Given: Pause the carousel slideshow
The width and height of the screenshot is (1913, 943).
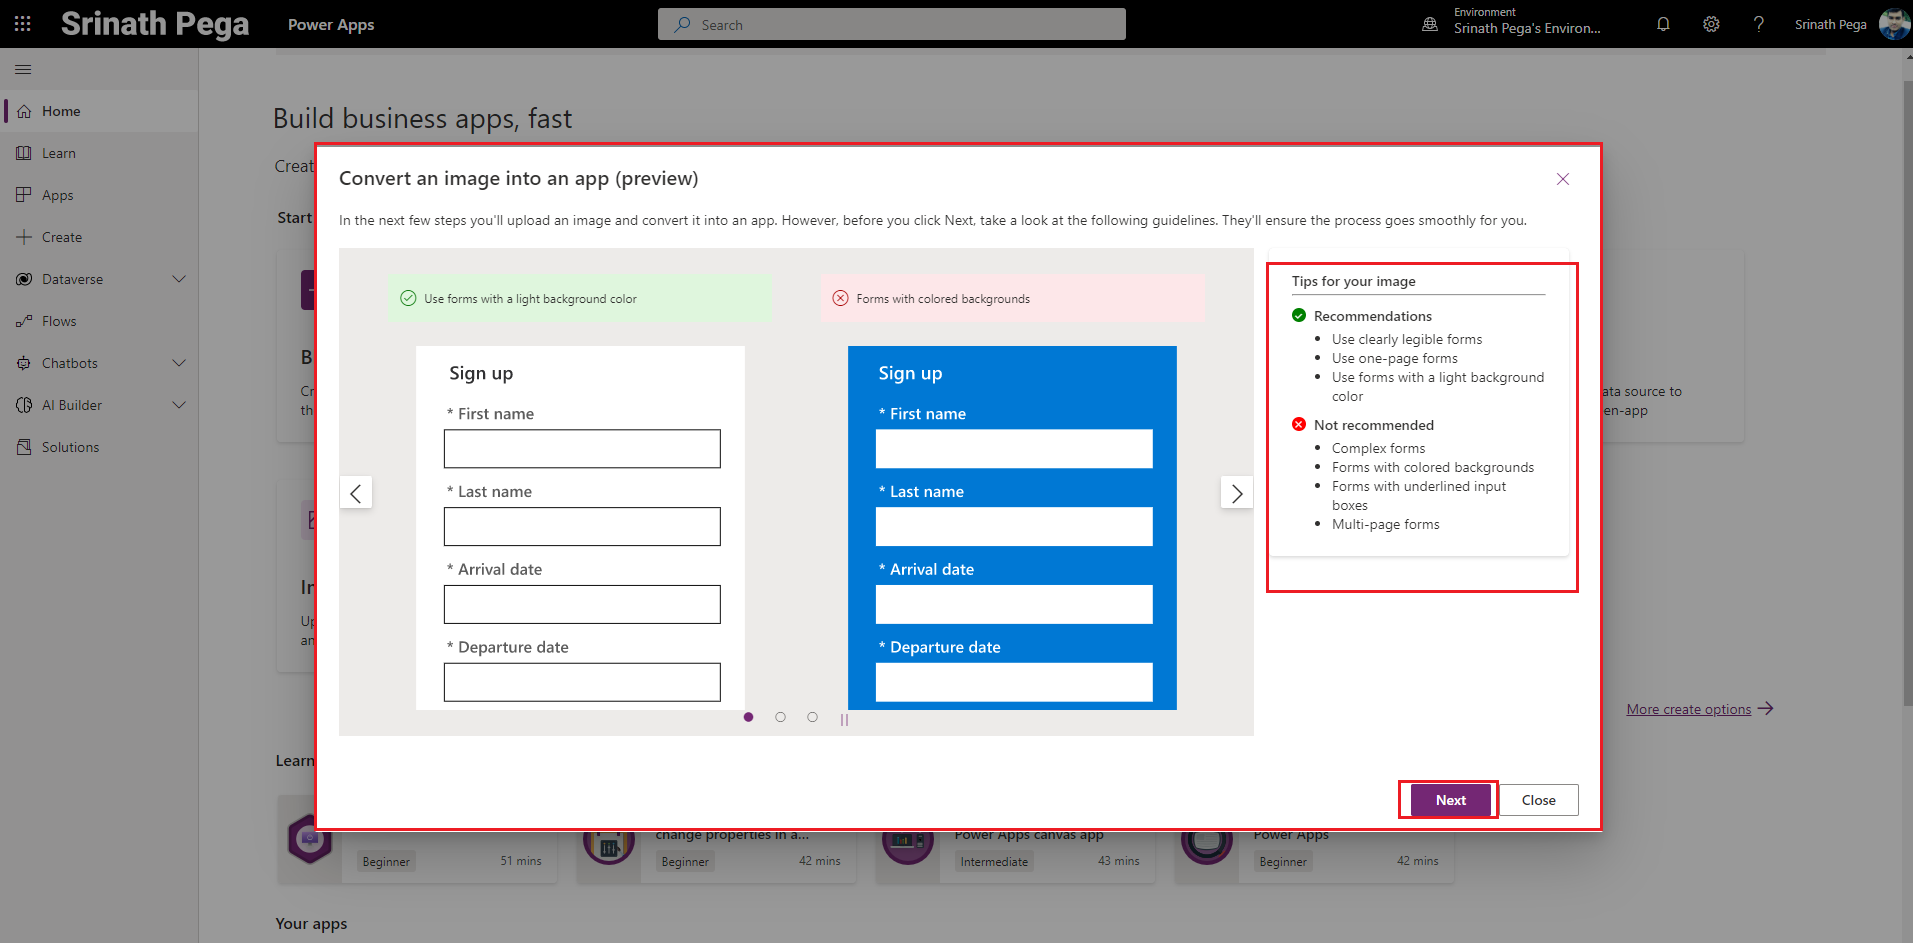Looking at the screenshot, I should 844,719.
